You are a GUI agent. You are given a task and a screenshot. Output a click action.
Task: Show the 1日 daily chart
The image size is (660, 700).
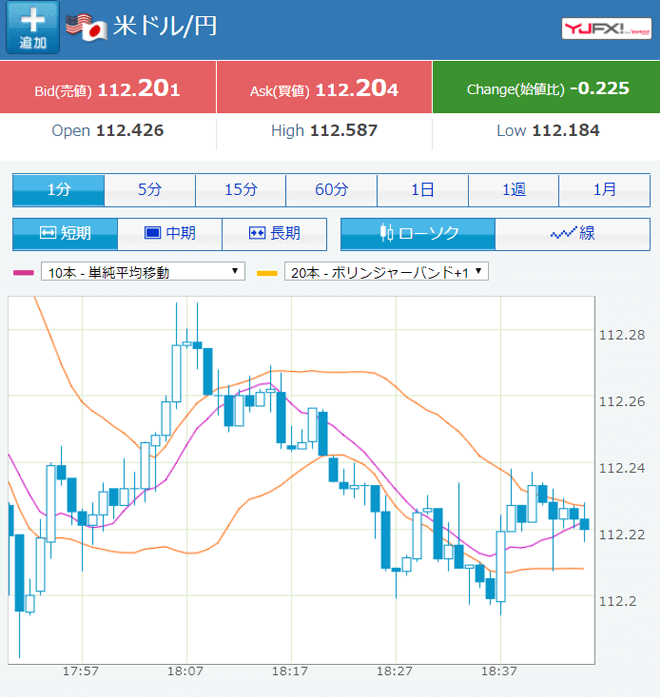point(422,190)
